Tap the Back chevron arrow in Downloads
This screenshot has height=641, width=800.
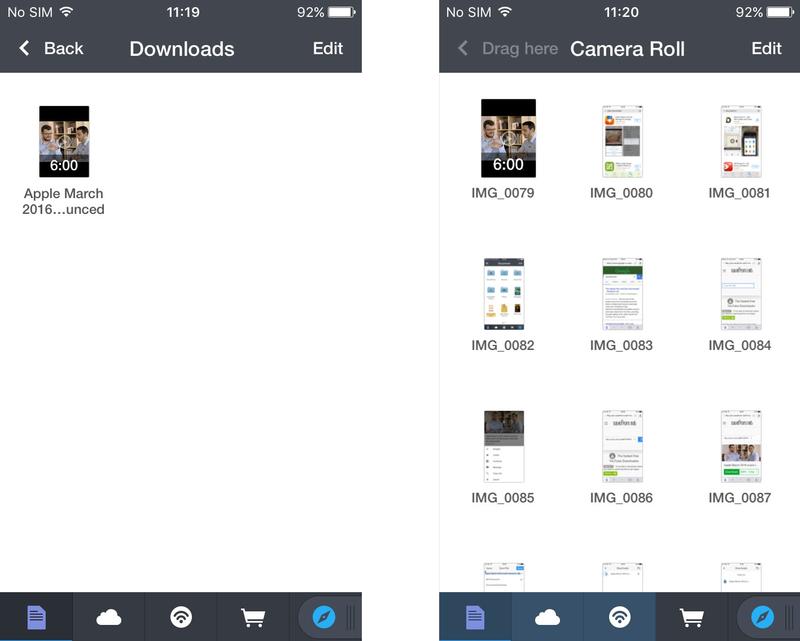[24, 48]
